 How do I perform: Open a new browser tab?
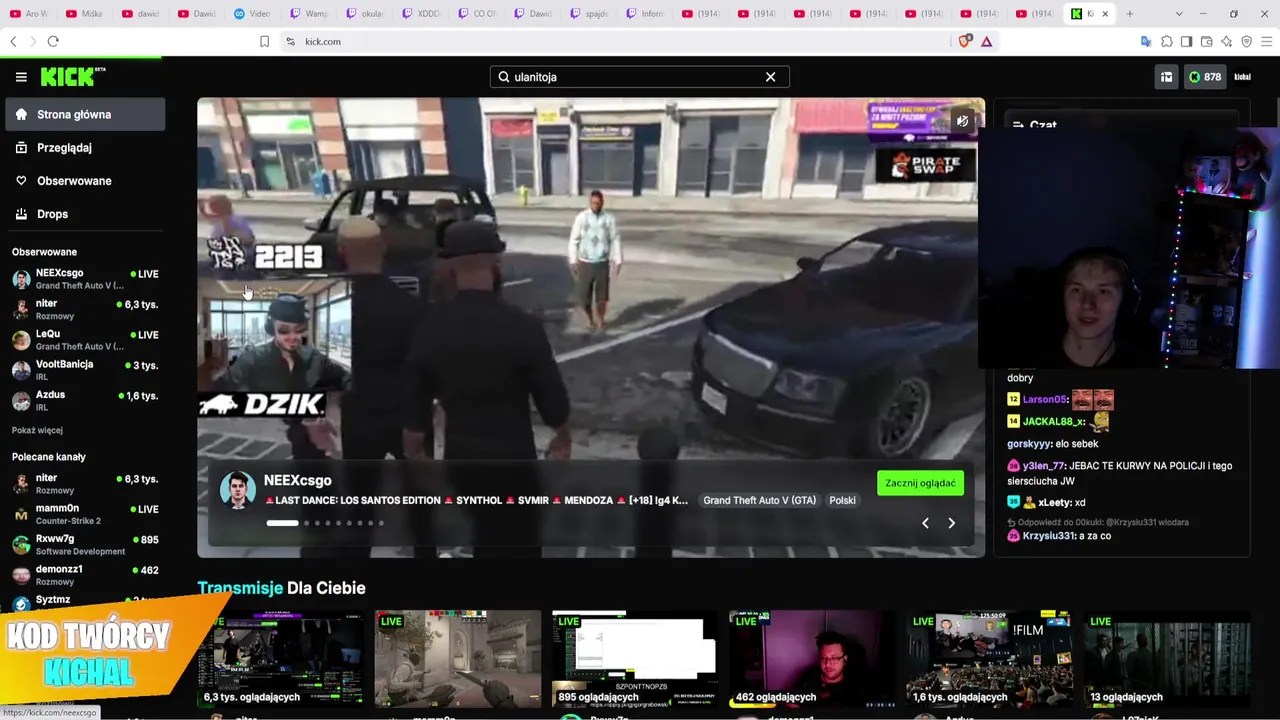click(1129, 14)
